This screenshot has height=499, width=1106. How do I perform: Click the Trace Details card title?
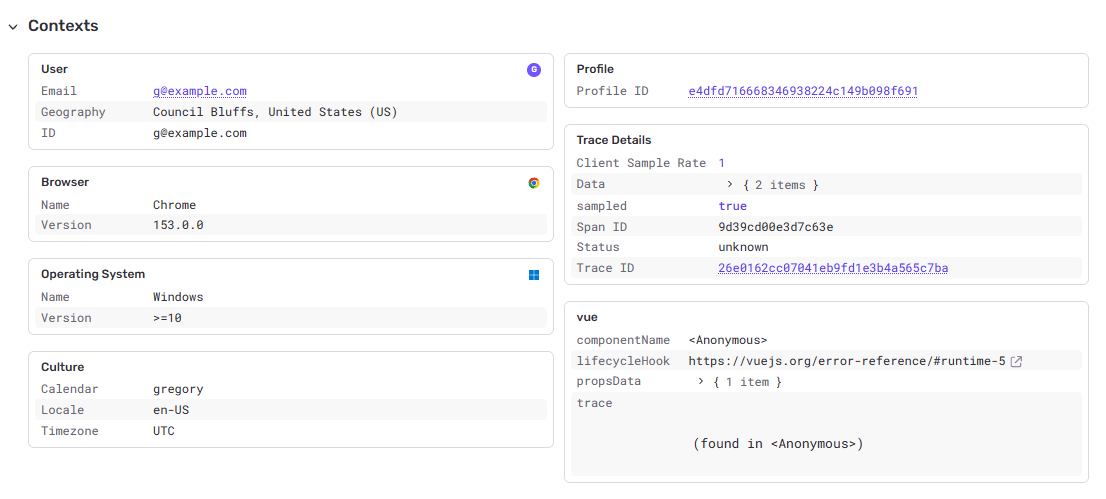(x=614, y=140)
